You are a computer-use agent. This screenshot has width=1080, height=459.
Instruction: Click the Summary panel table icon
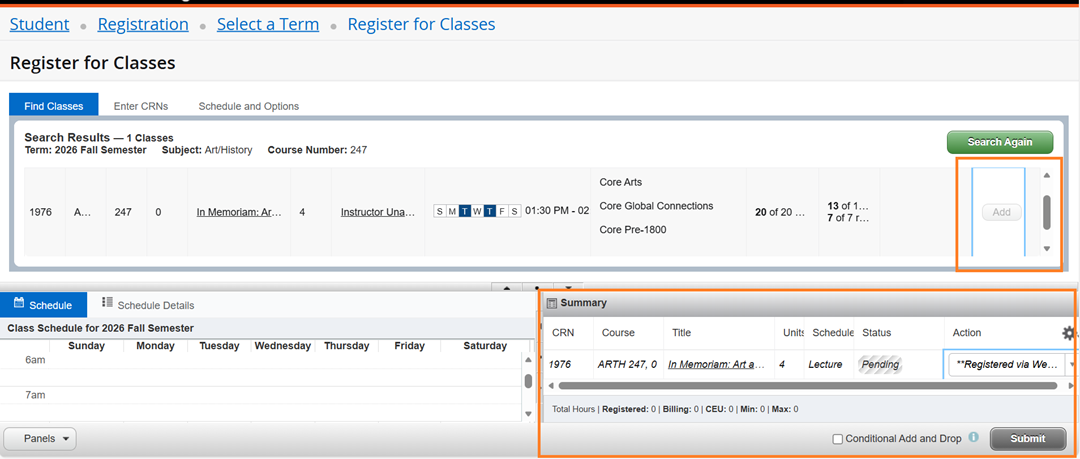tap(551, 303)
